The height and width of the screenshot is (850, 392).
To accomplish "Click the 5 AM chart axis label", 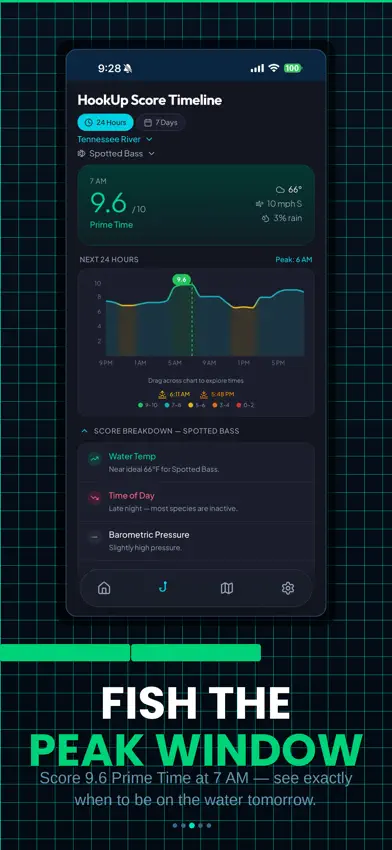I will click(175, 363).
